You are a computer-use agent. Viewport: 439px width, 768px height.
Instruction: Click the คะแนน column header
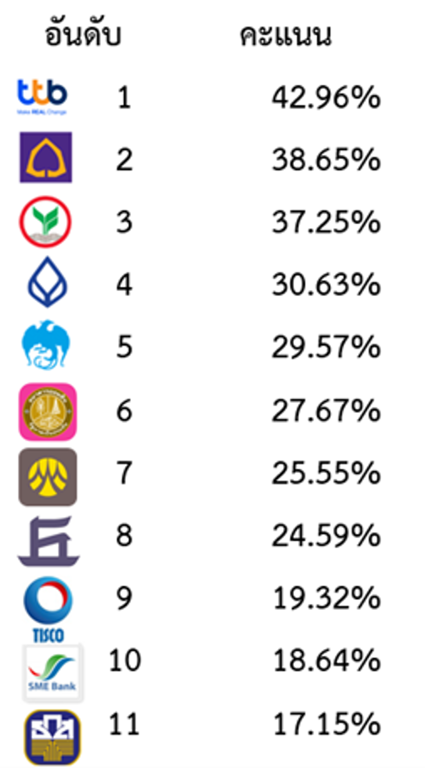click(285, 36)
